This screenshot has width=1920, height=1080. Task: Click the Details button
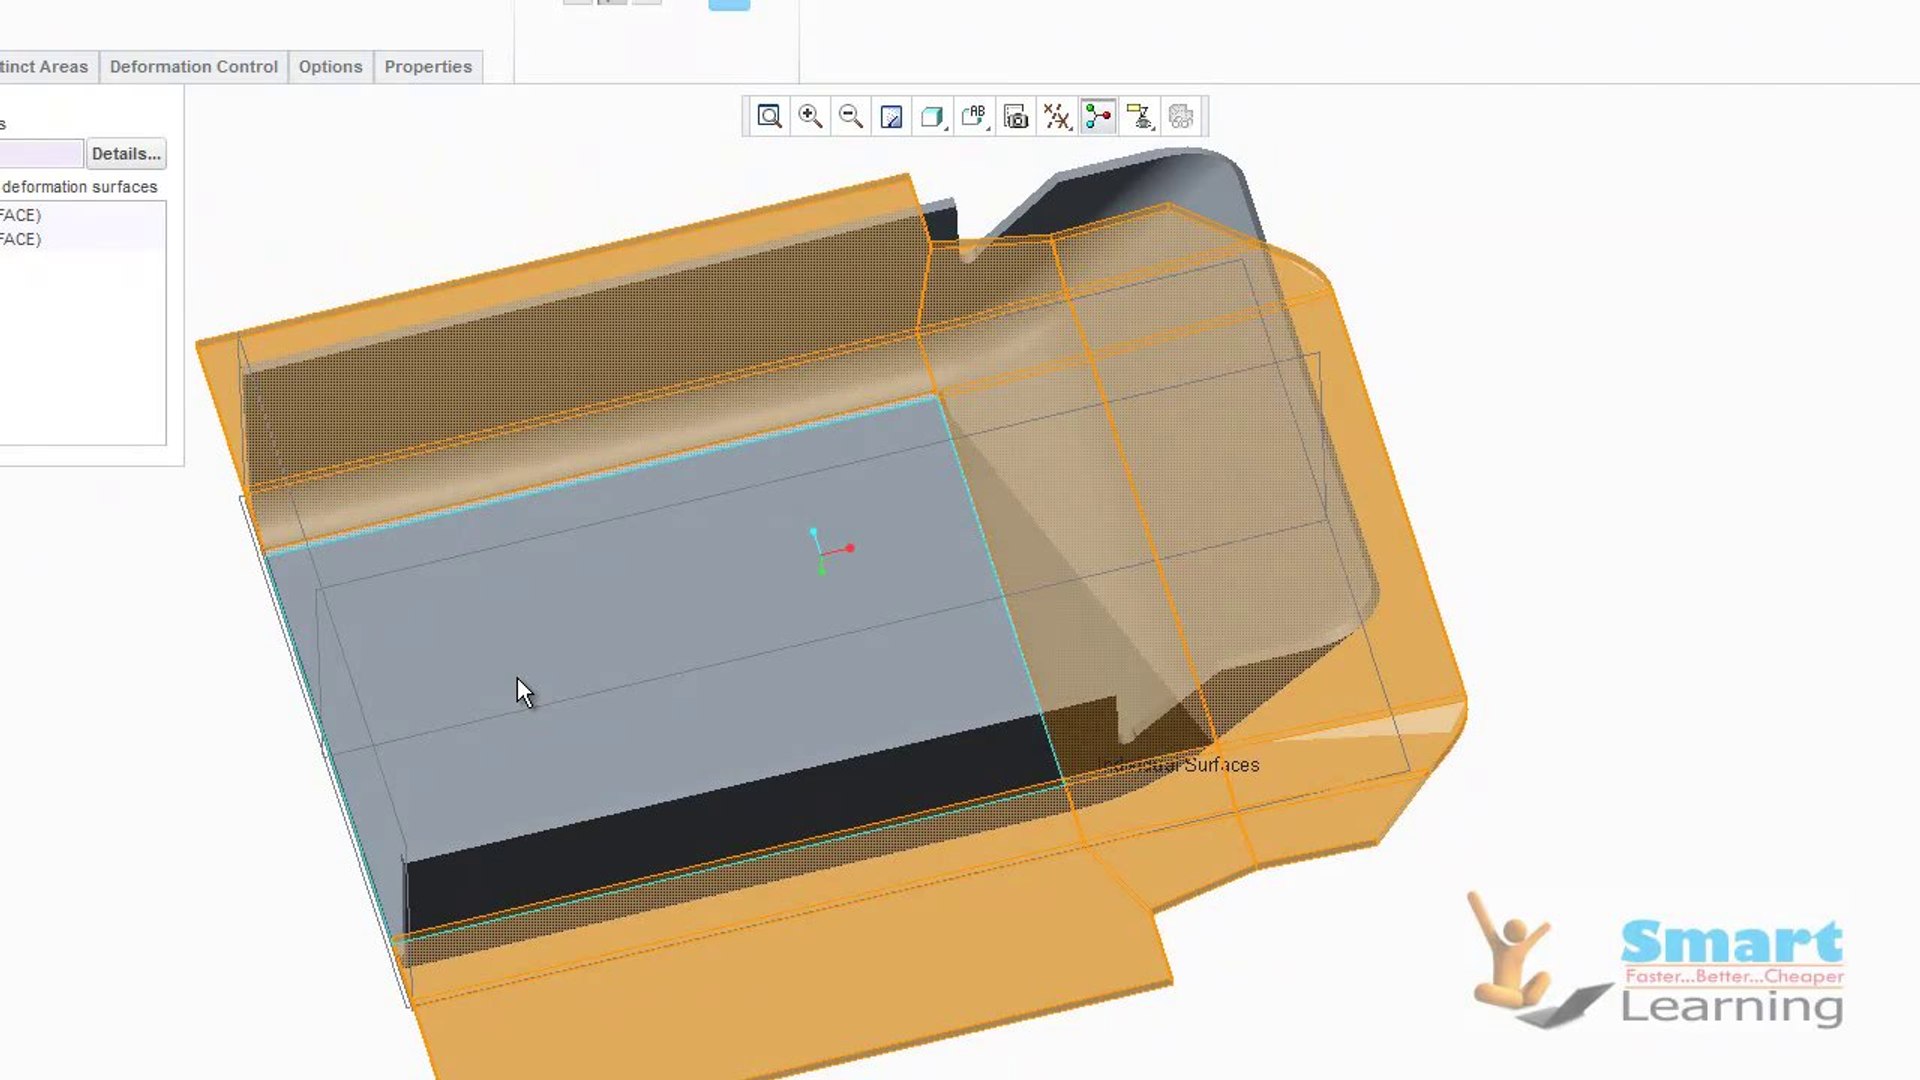point(125,153)
